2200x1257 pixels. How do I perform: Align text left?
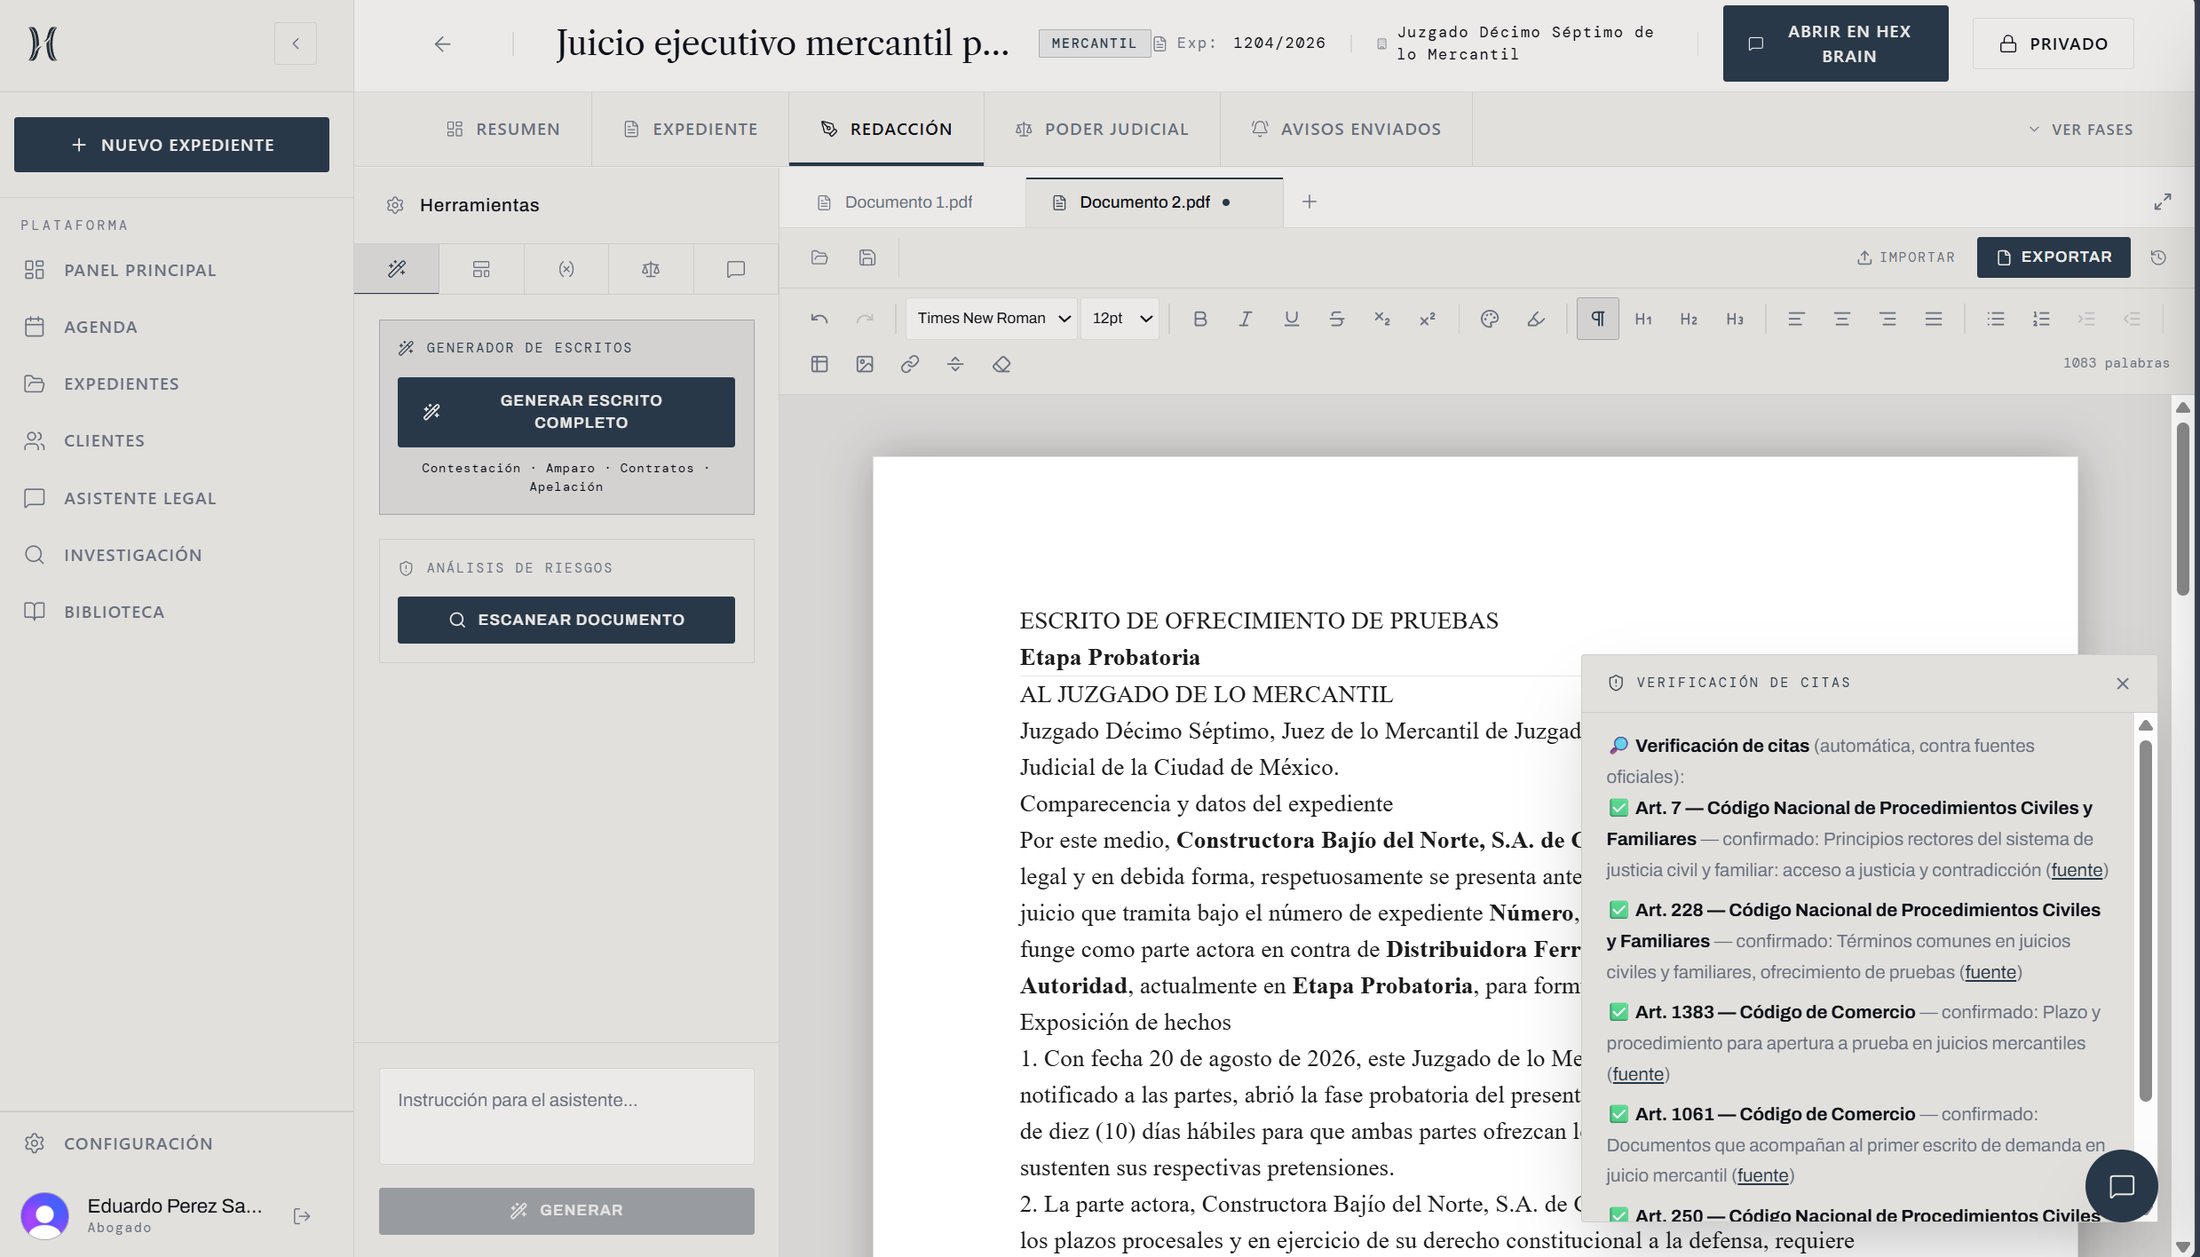tap(1796, 318)
